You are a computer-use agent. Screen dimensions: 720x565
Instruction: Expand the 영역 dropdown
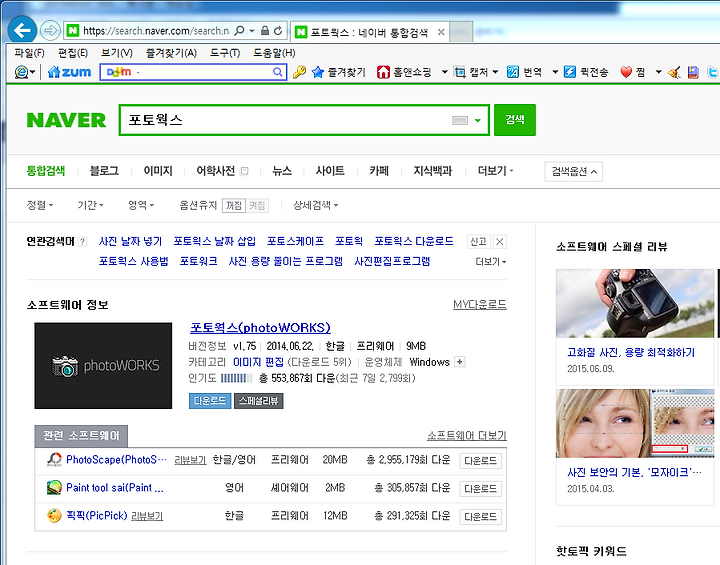(x=141, y=205)
